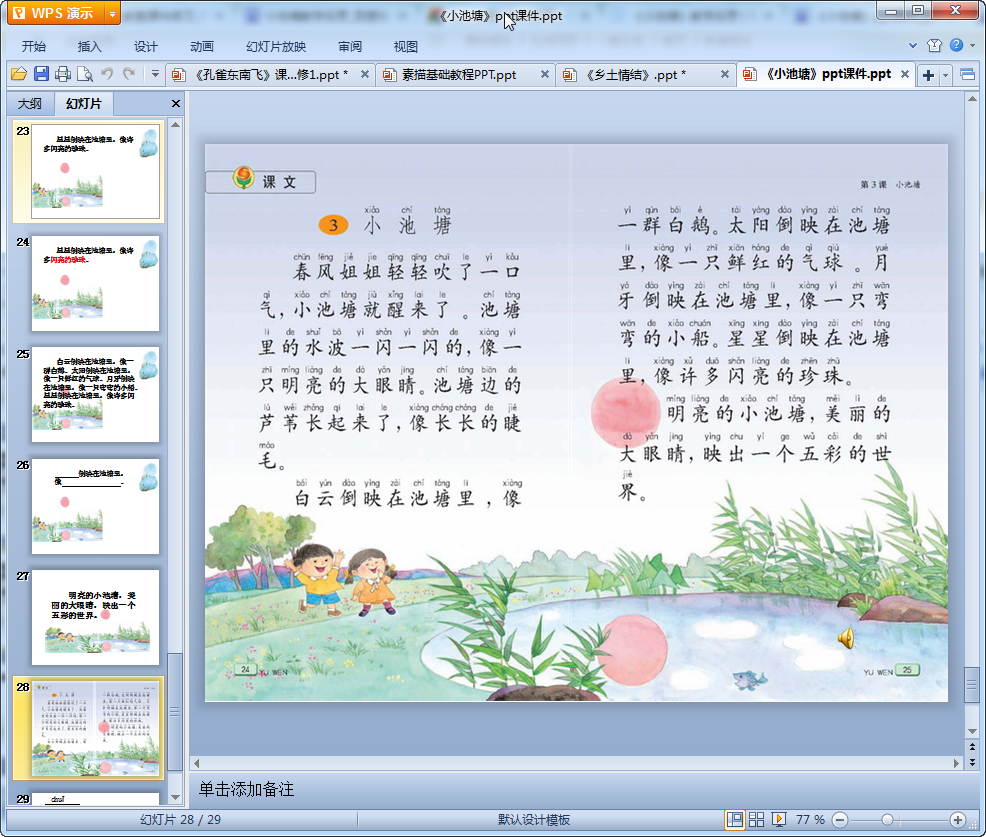Click thumbnail panel scroll up arrow

click(175, 125)
